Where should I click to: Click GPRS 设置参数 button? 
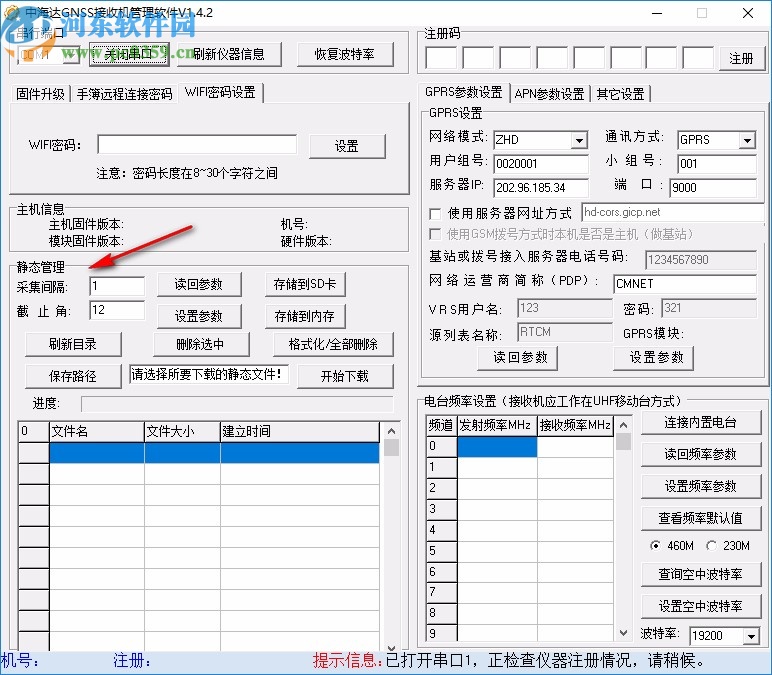[x=653, y=357]
